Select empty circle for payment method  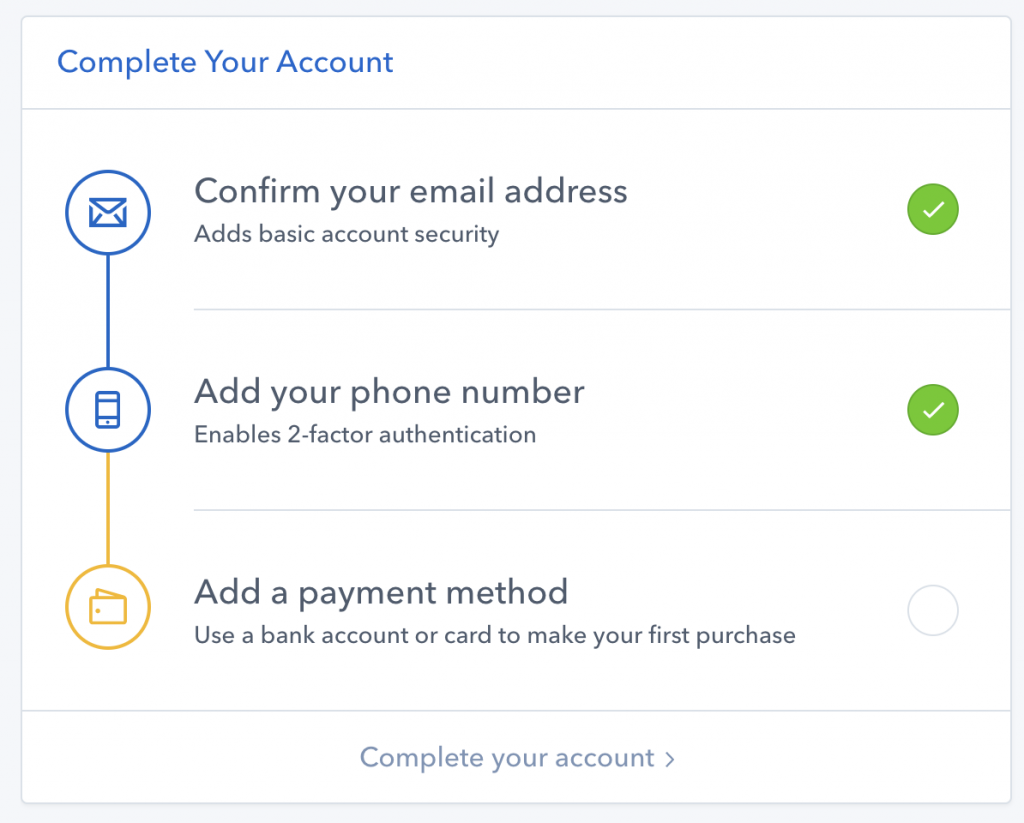[x=933, y=610]
